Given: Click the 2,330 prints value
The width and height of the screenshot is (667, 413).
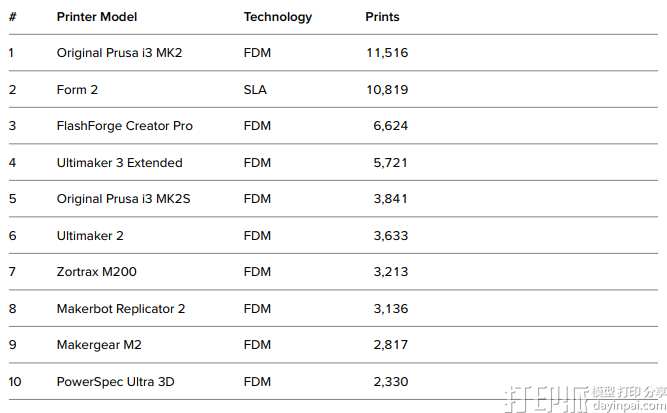Looking at the screenshot, I should click(x=391, y=382).
